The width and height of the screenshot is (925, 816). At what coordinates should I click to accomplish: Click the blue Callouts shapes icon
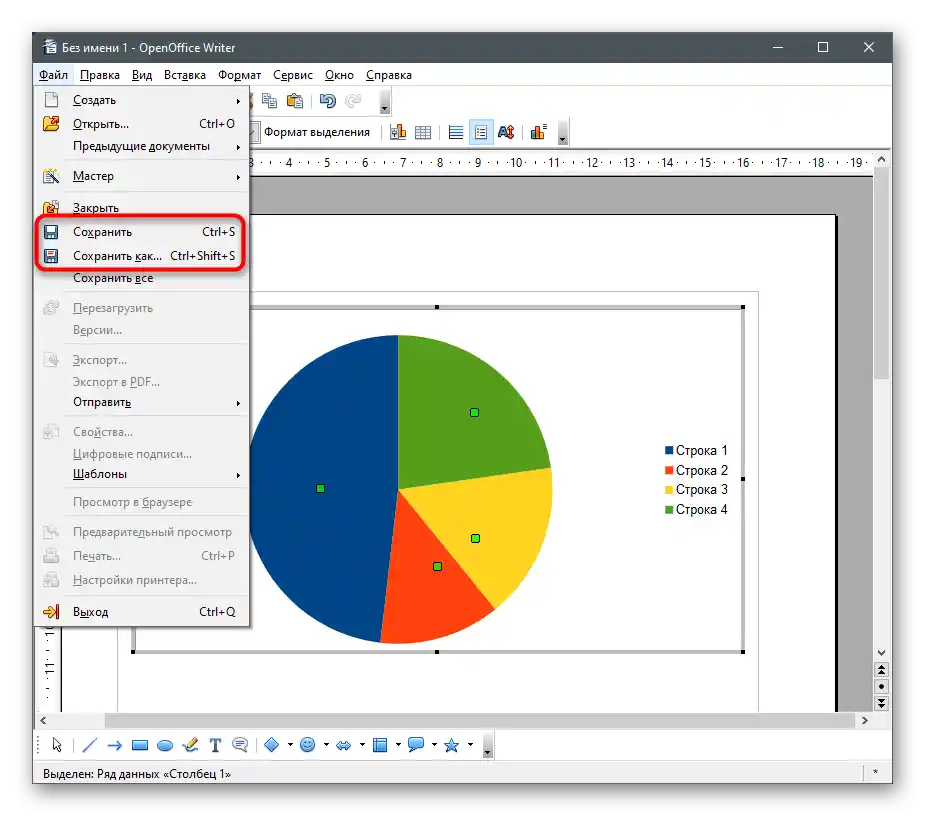[x=416, y=745]
